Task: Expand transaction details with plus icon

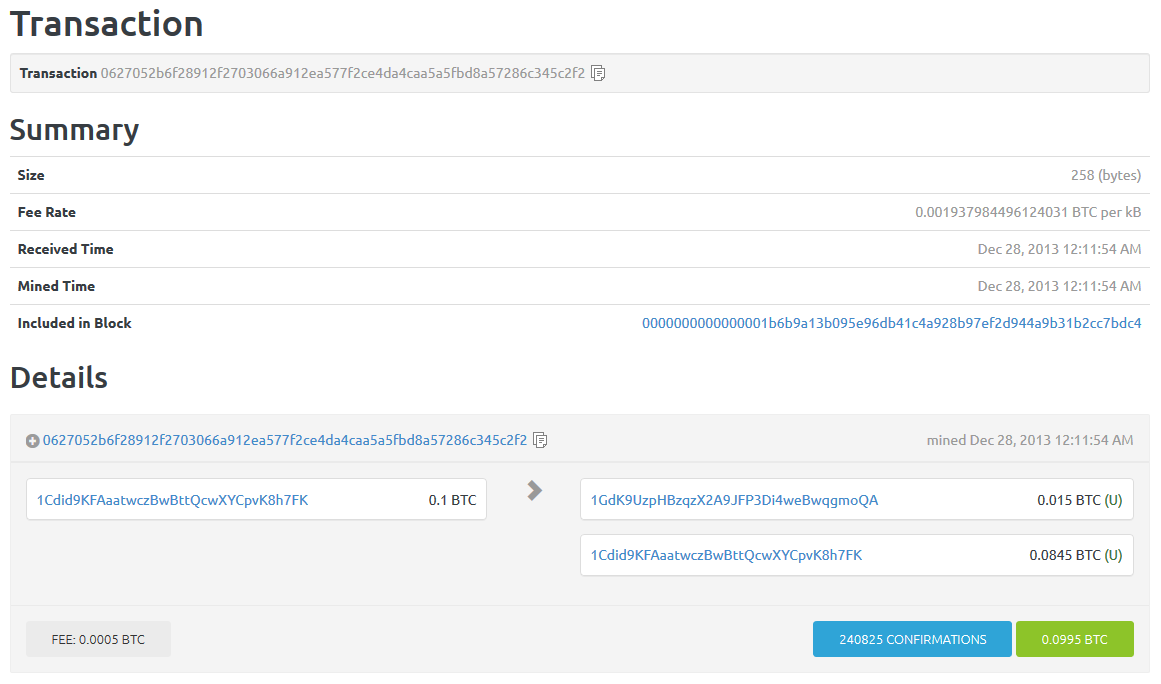Action: [x=32, y=441]
